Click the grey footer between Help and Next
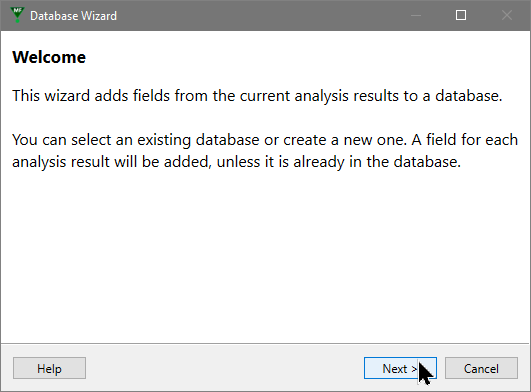Screen dimensions: 531x392 [x=225, y=368]
